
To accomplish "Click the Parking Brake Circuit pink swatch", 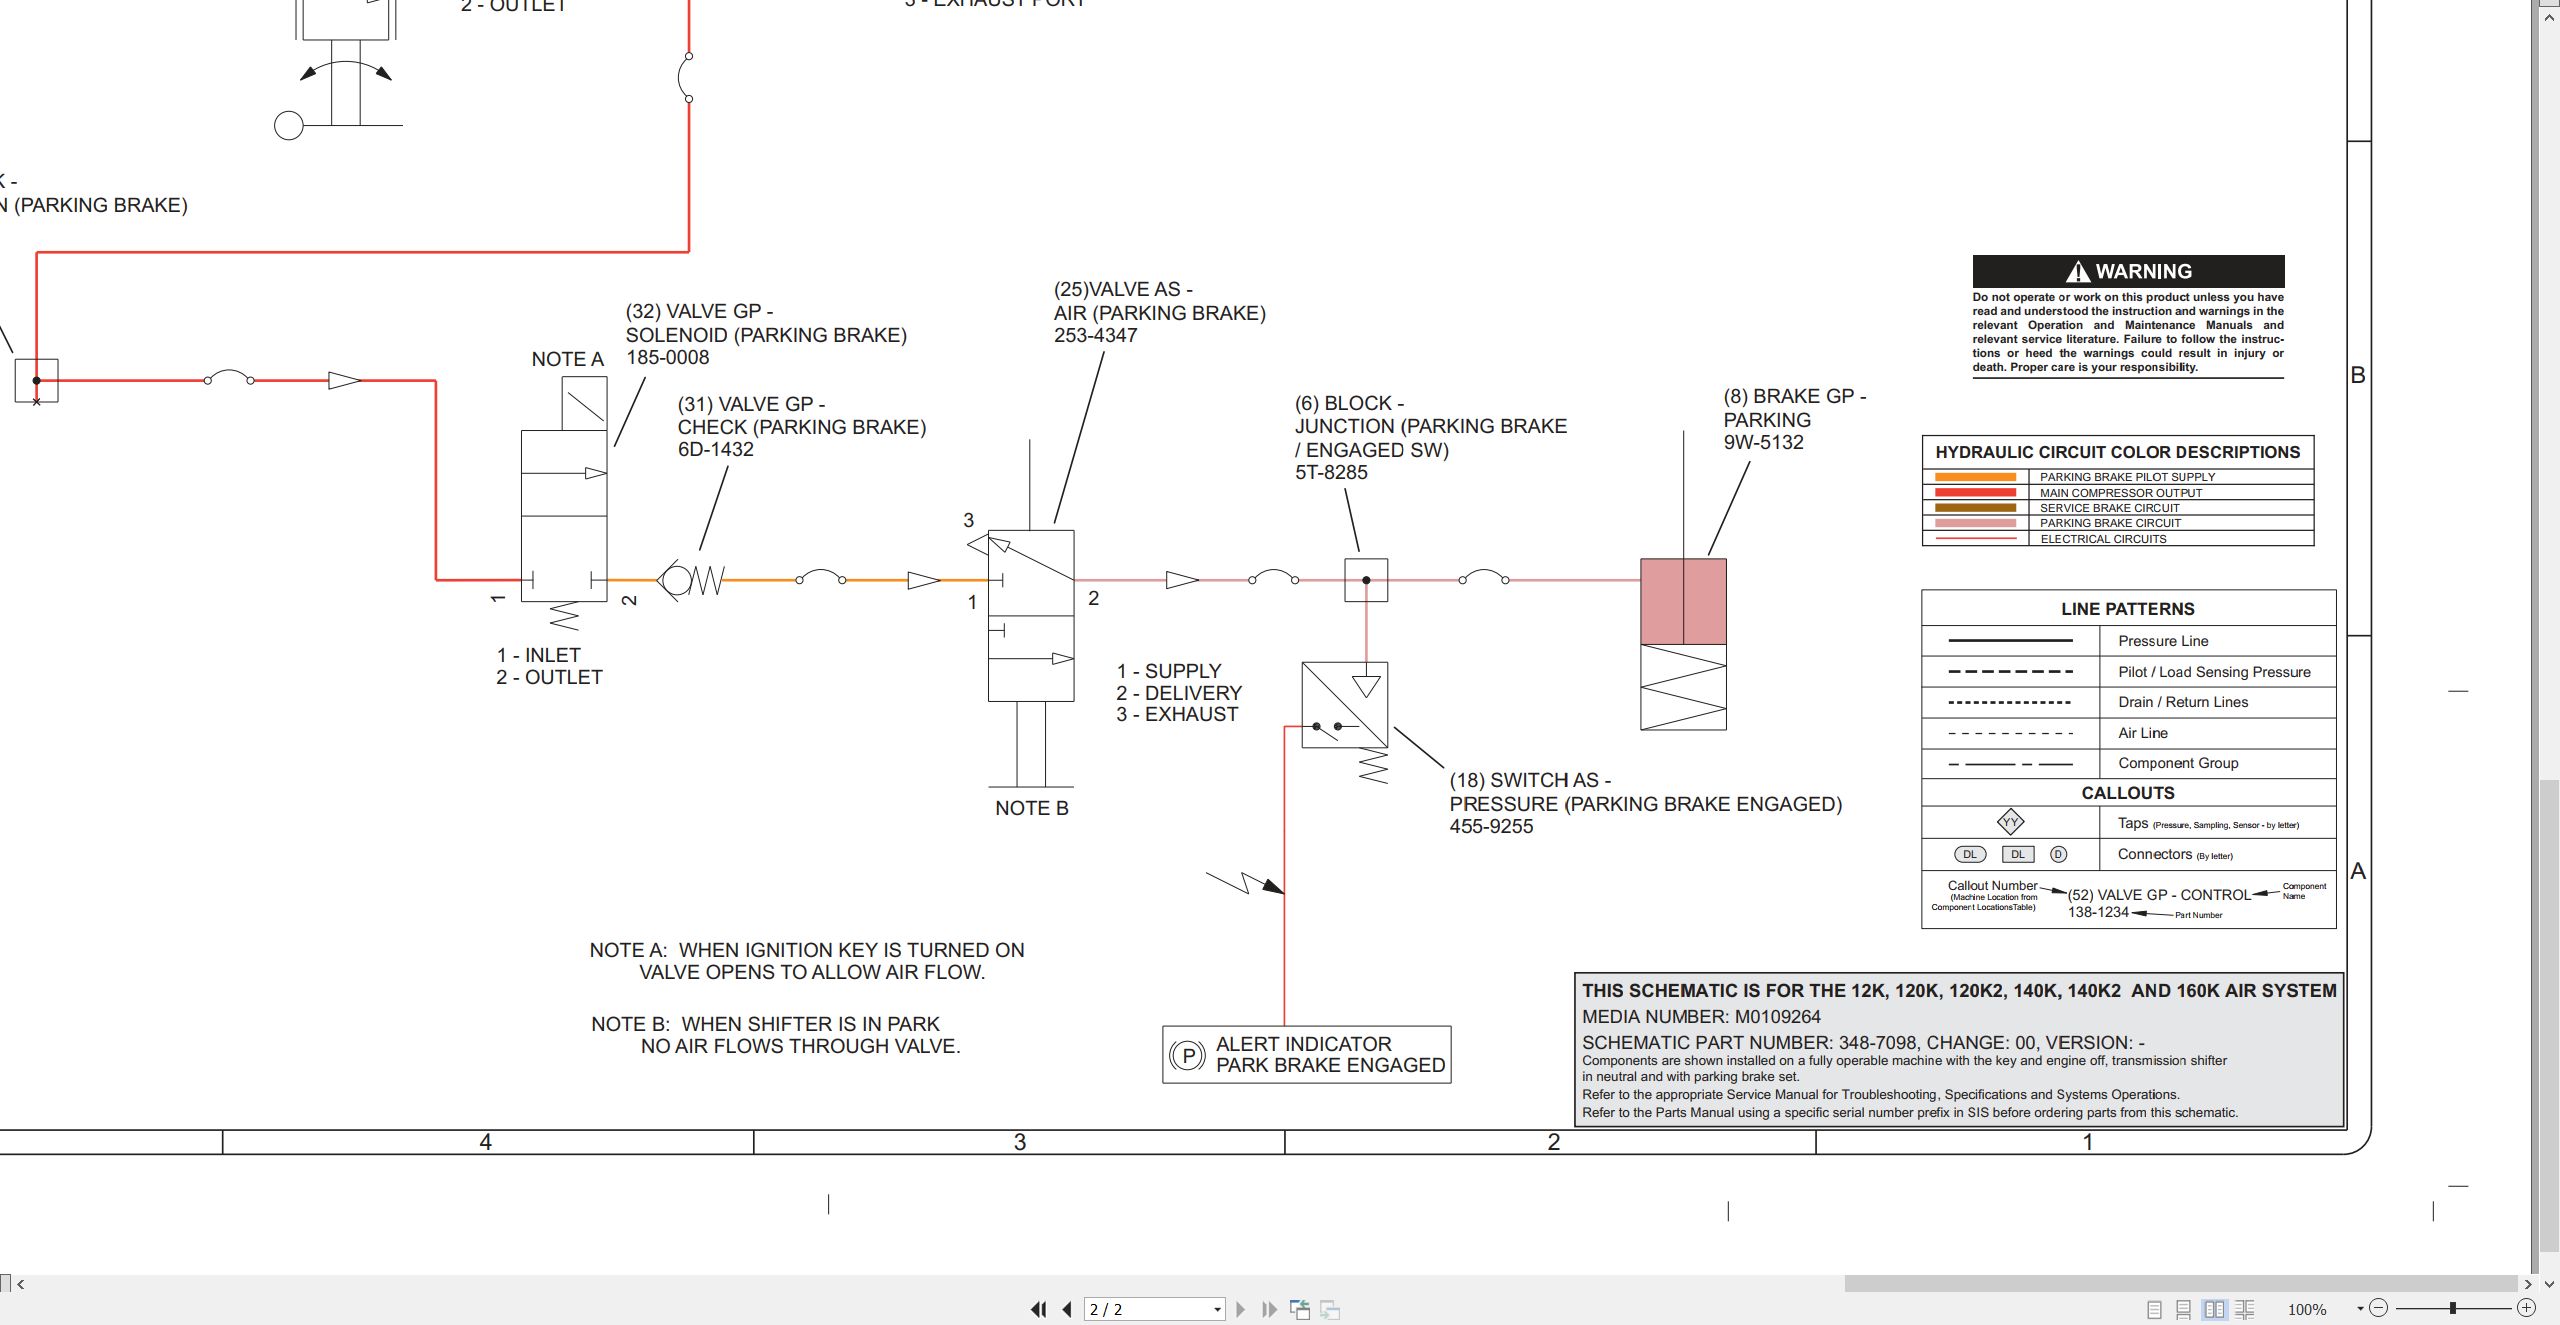I will pos(1975,523).
